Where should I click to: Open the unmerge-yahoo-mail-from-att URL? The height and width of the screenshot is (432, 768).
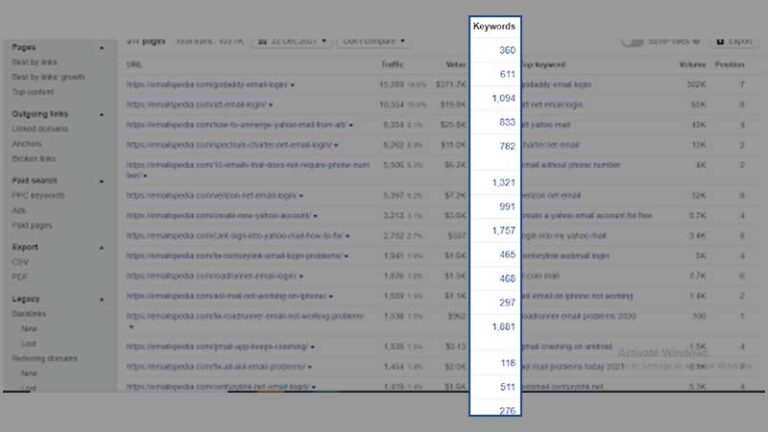click(237, 125)
